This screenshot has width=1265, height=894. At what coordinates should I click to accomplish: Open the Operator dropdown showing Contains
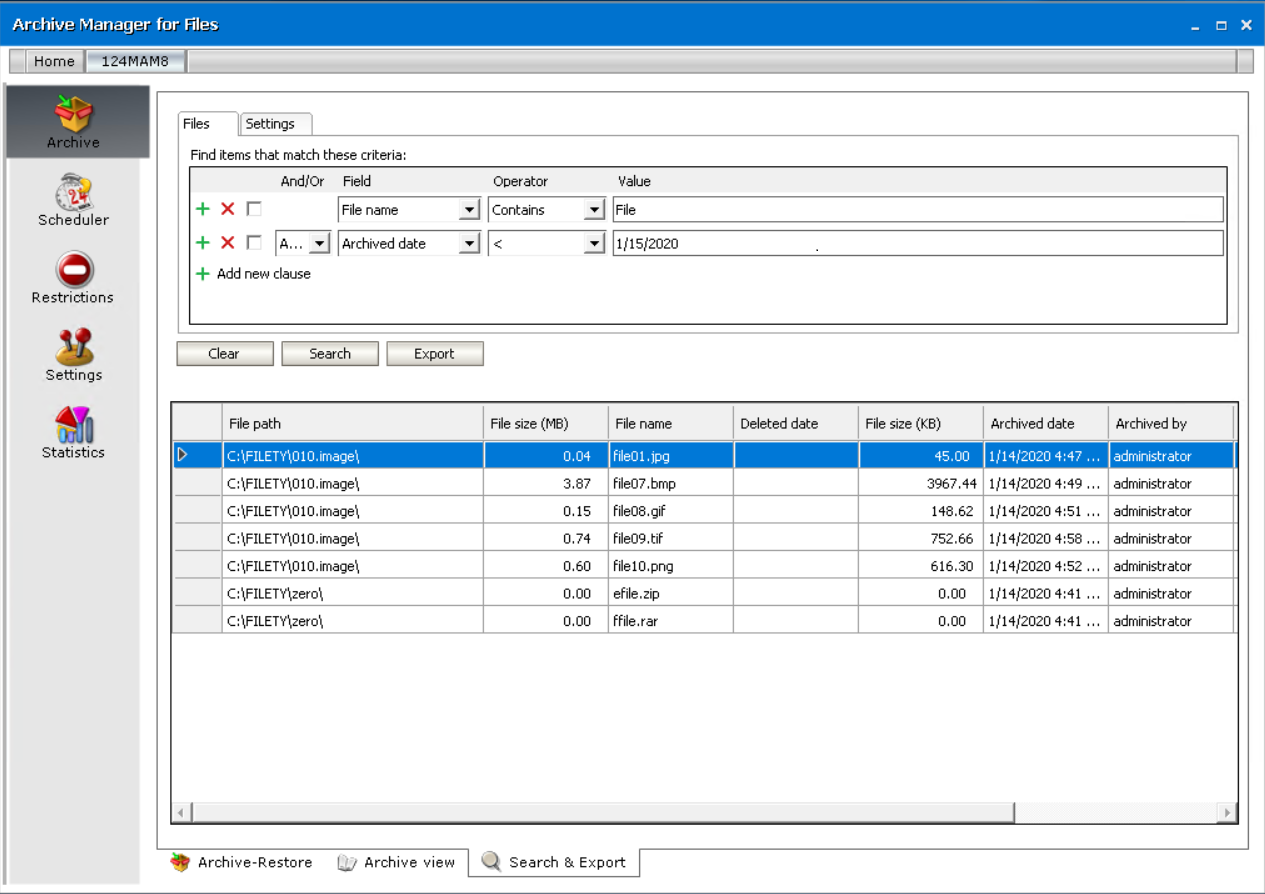(594, 210)
